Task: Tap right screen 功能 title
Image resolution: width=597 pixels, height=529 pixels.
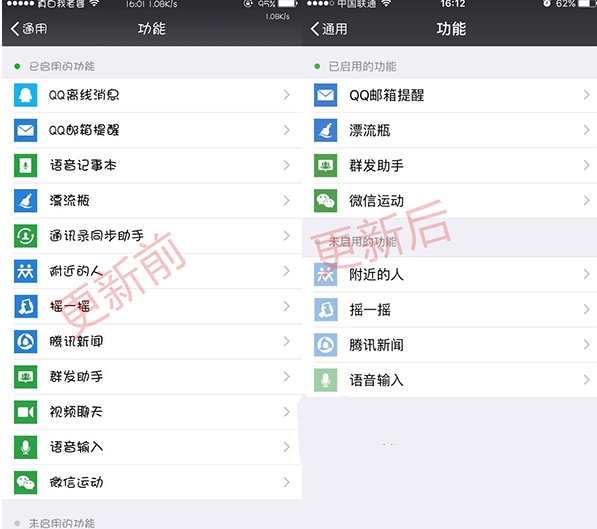Action: coord(451,29)
